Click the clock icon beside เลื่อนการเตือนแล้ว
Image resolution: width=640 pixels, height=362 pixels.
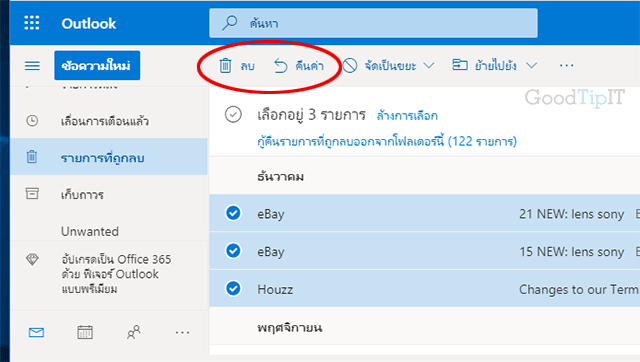[32, 120]
